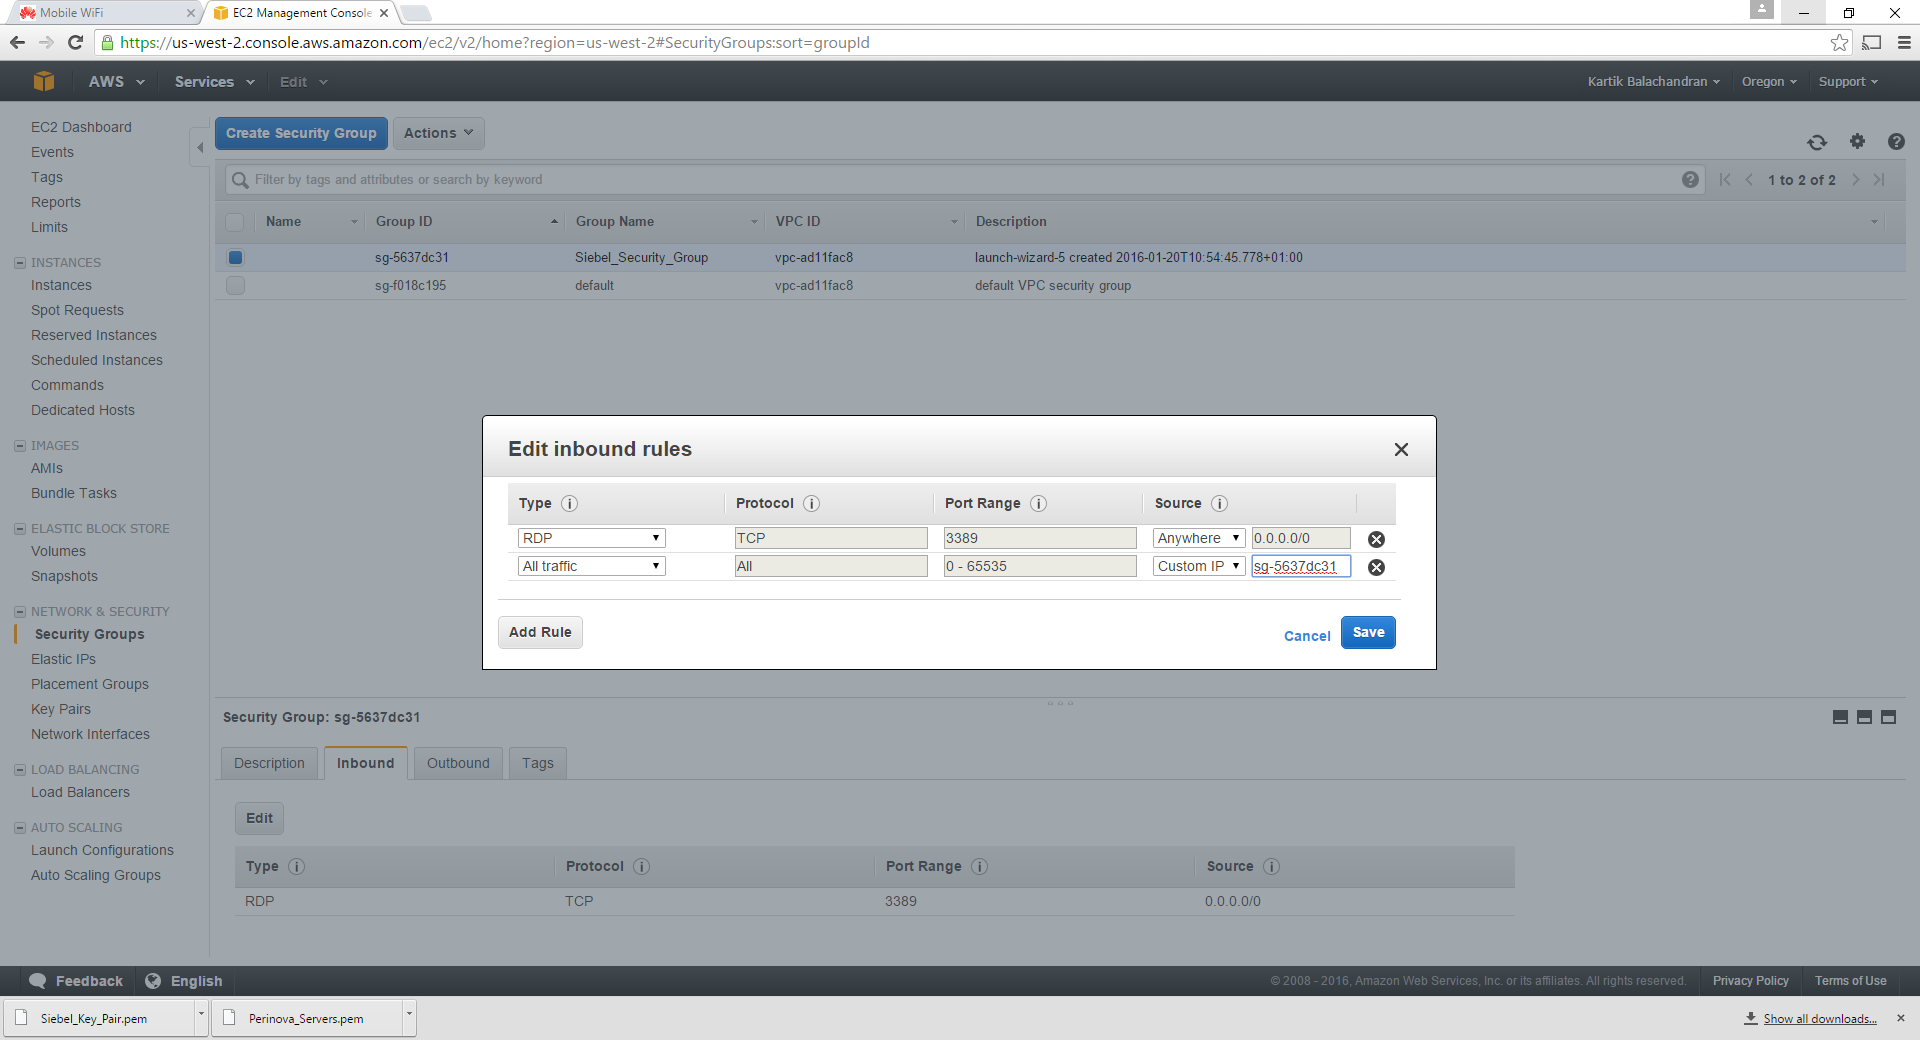Open the Anywhere source dropdown

[x=1199, y=538]
